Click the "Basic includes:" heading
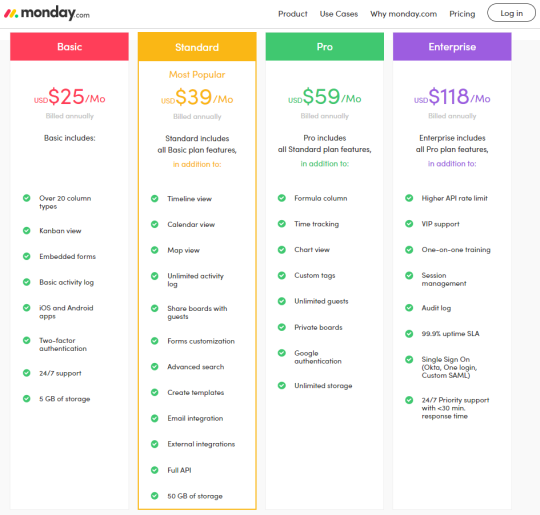Screen dimensions: 540x515 coord(70,138)
